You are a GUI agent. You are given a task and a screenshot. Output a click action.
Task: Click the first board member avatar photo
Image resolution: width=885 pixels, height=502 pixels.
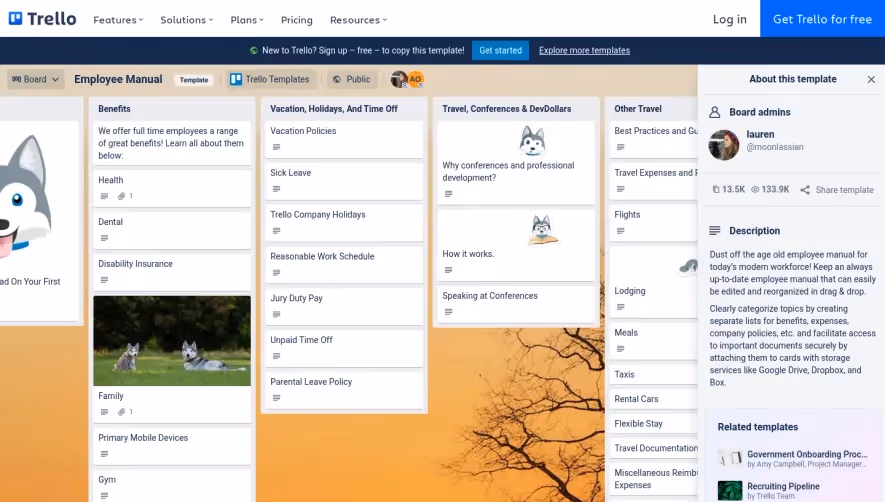[x=399, y=79]
